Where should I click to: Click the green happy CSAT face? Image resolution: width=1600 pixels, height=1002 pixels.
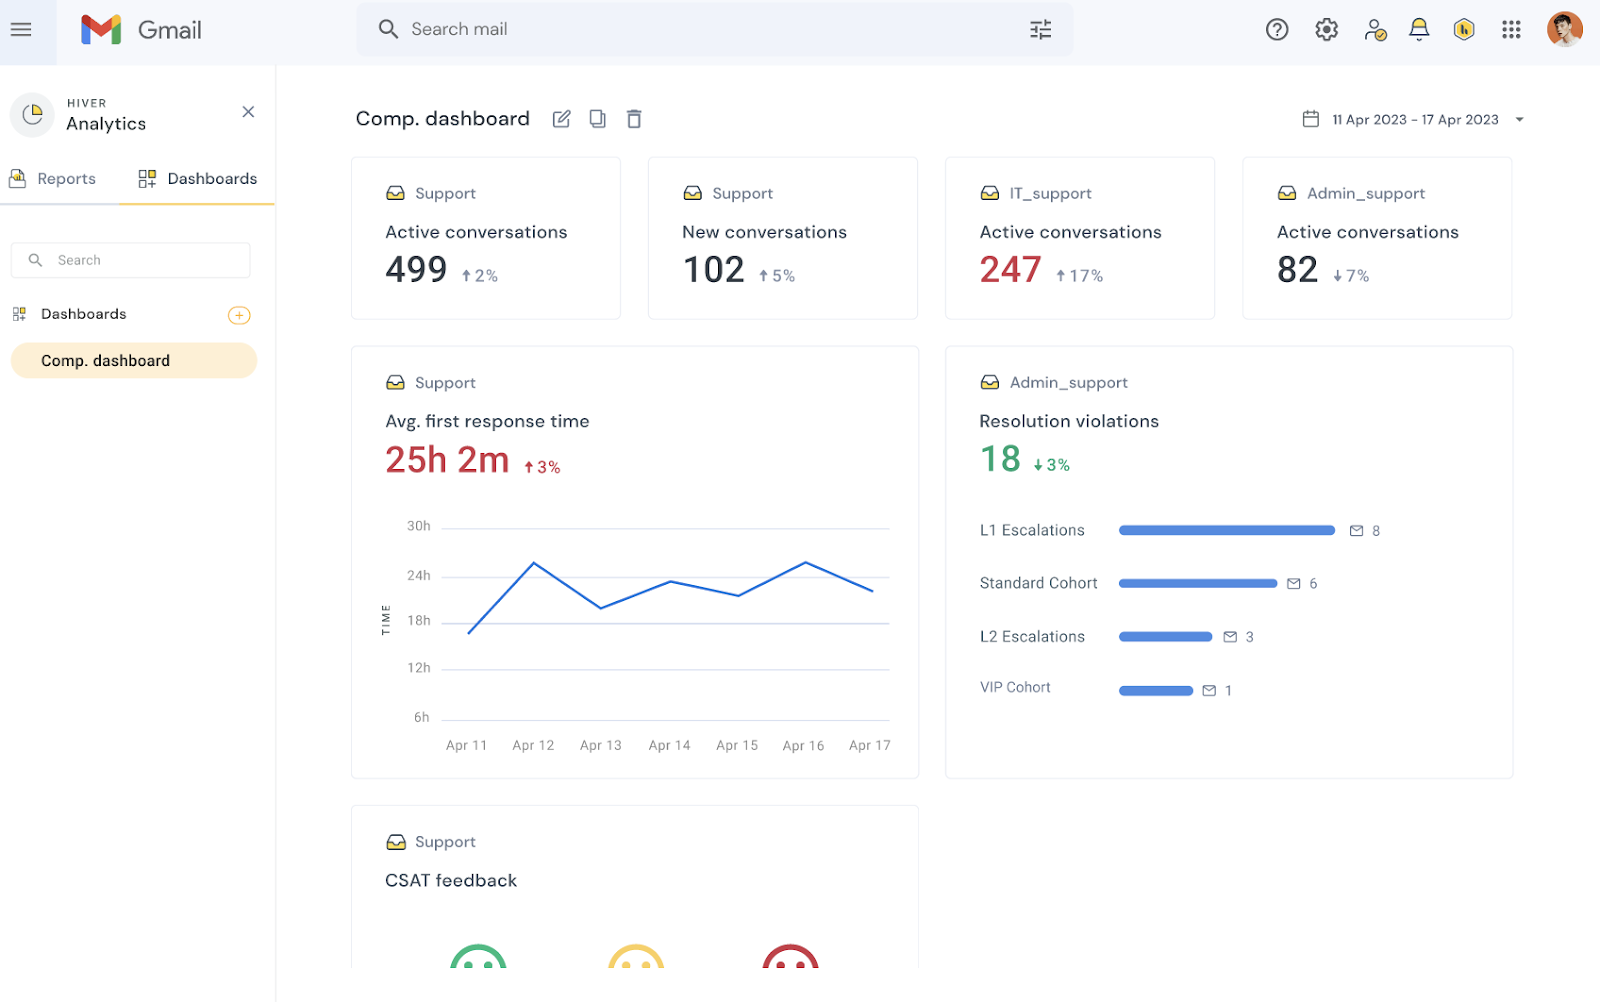pos(478,957)
